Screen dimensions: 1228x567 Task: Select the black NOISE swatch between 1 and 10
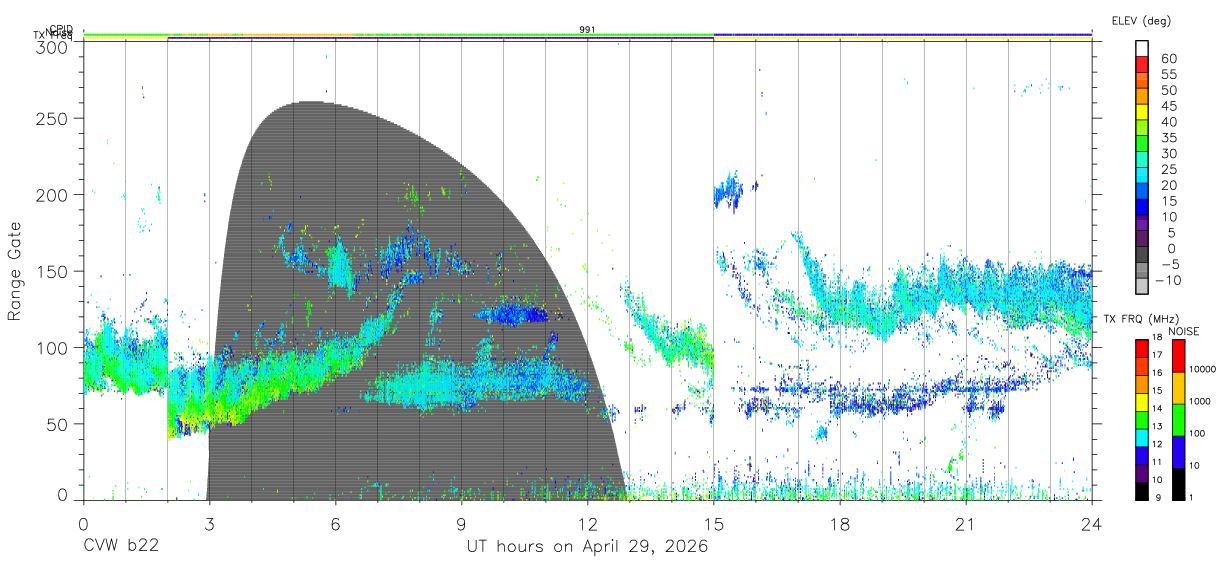1178,484
